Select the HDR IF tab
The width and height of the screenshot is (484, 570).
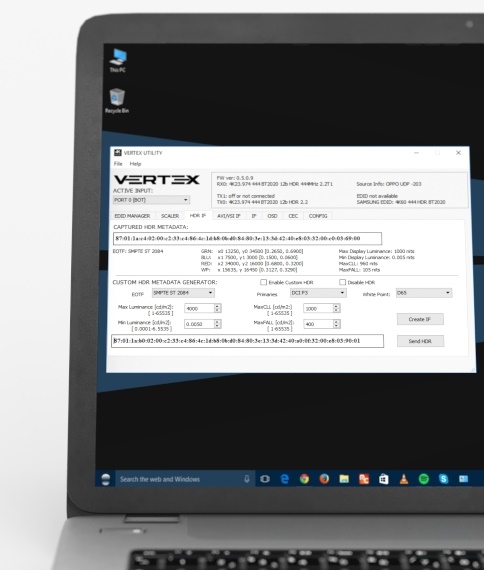[x=198, y=216]
